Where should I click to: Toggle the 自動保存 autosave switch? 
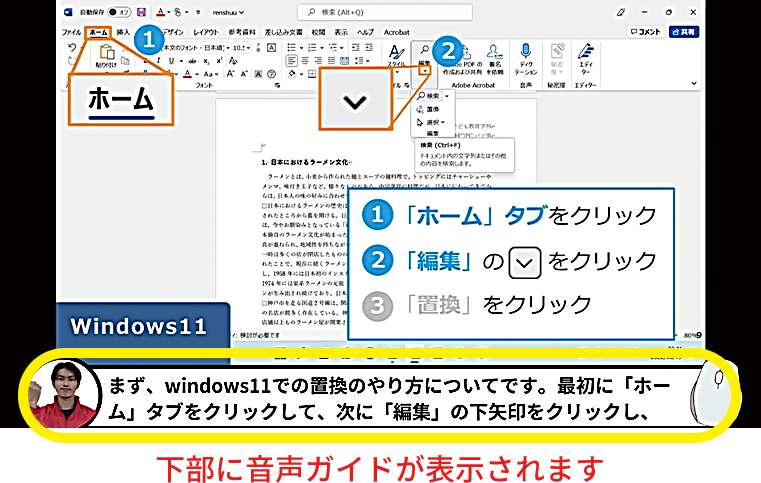(119, 12)
